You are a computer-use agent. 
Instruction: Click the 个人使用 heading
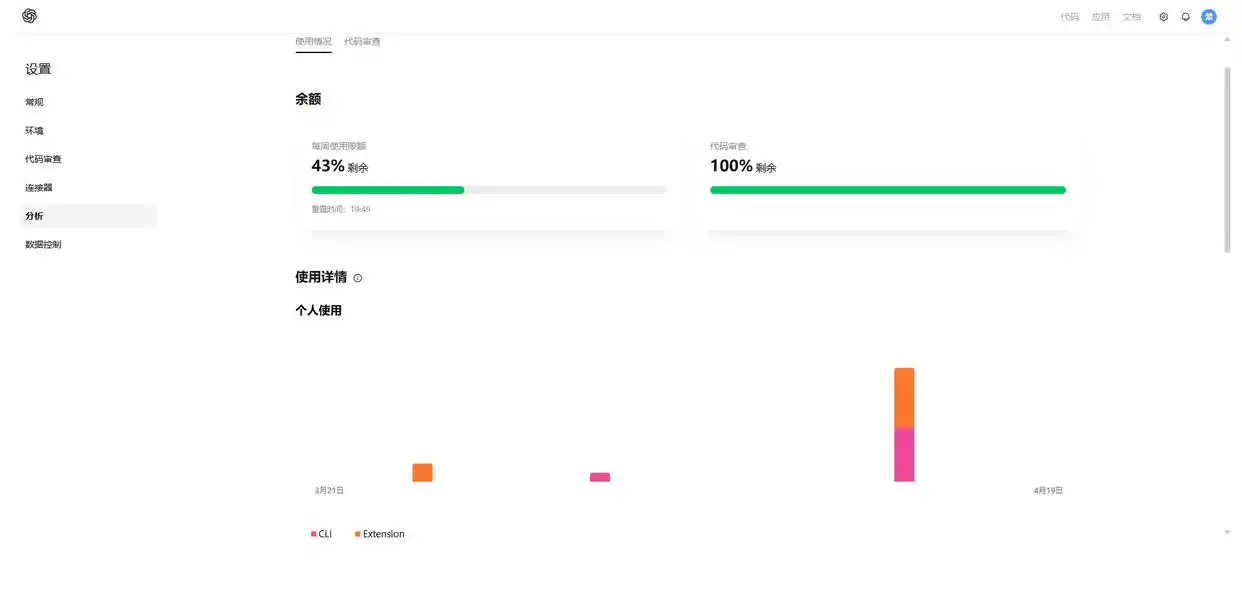(x=318, y=311)
